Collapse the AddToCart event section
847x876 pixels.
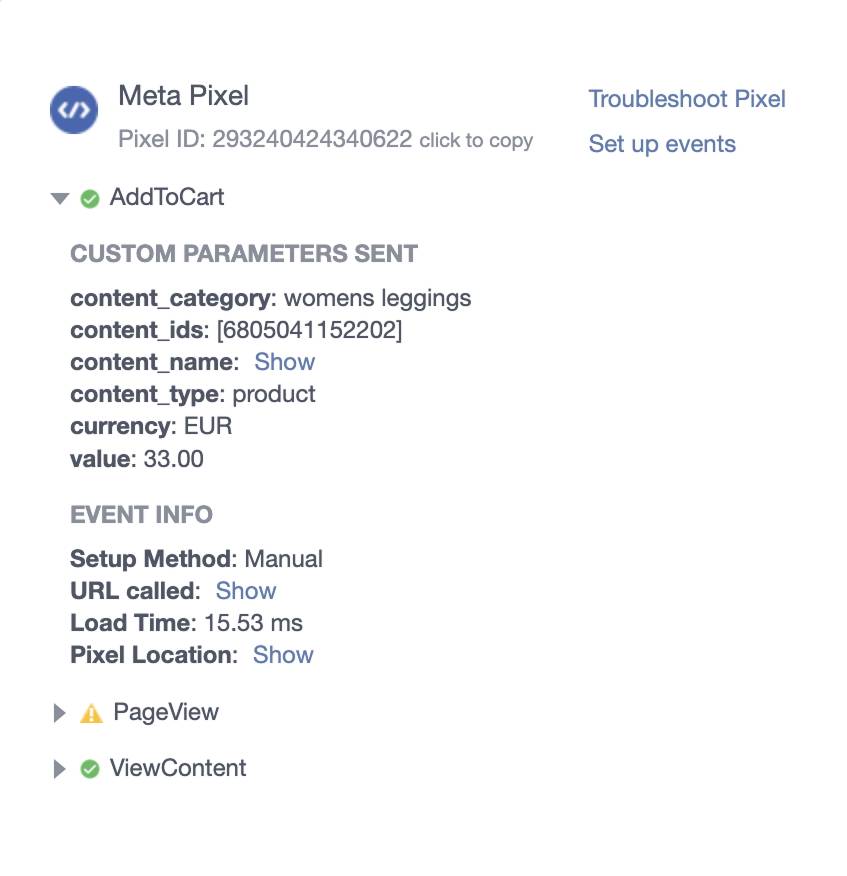tap(59, 198)
